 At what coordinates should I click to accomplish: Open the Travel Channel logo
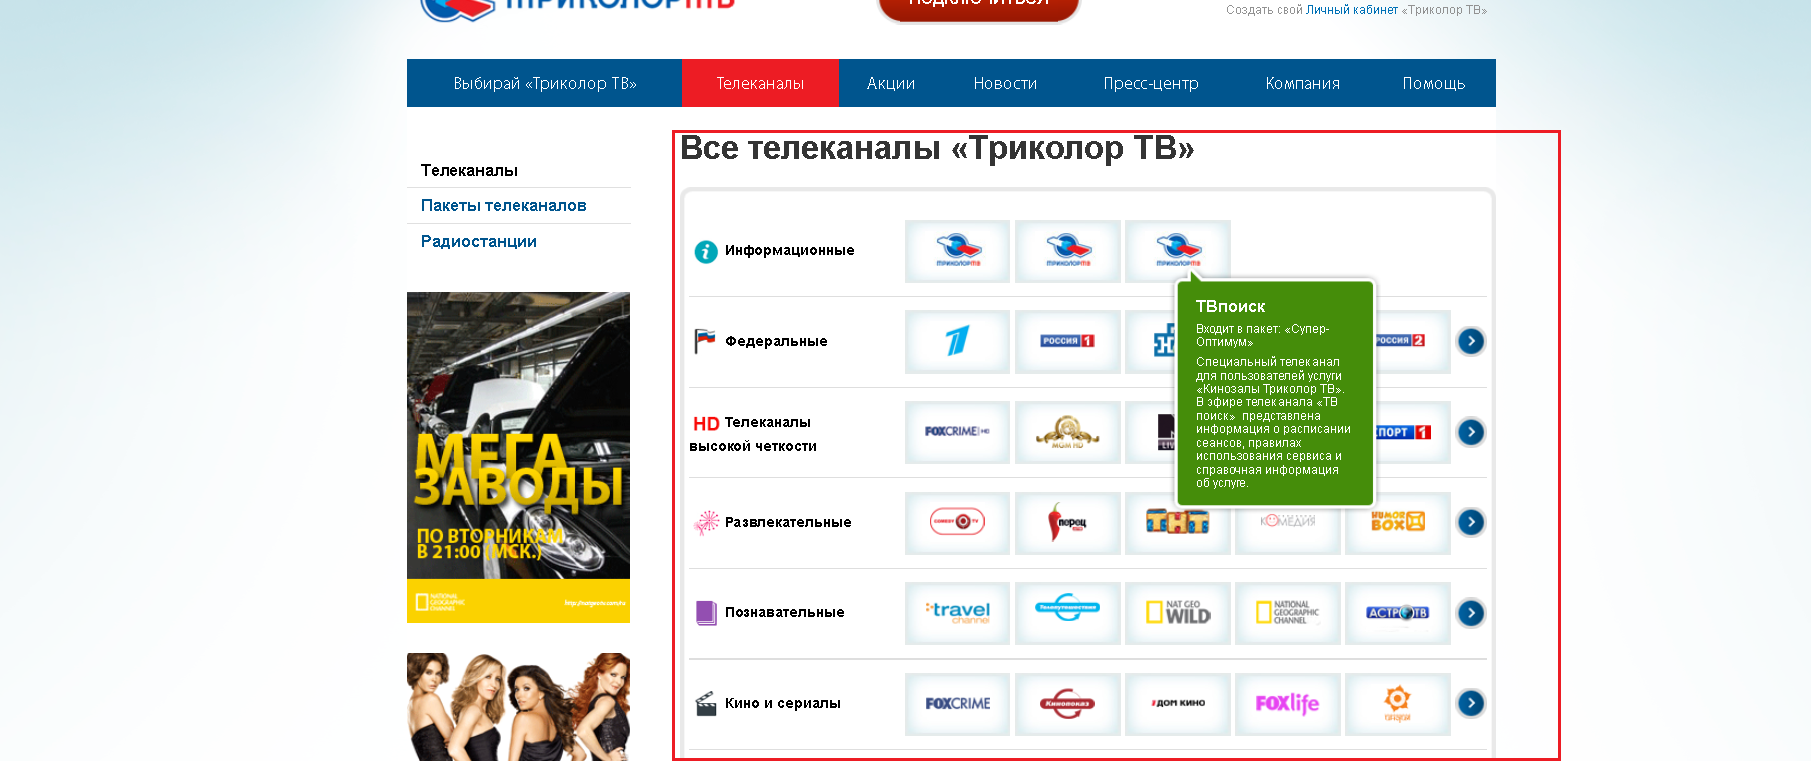[x=957, y=613]
